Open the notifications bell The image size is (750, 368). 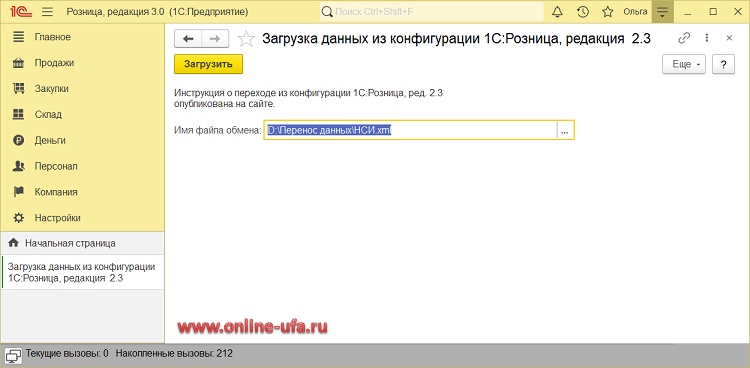tap(557, 12)
